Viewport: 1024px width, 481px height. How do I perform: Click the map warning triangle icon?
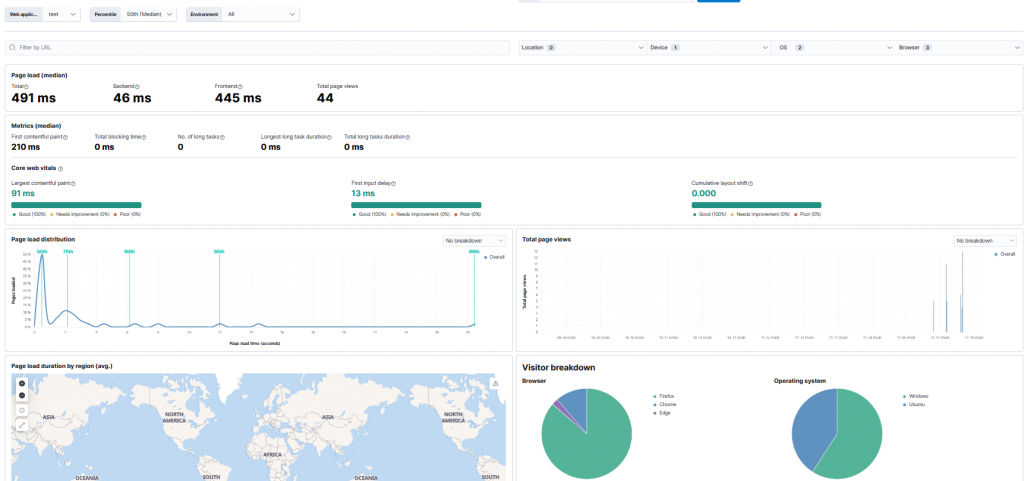pos(495,384)
